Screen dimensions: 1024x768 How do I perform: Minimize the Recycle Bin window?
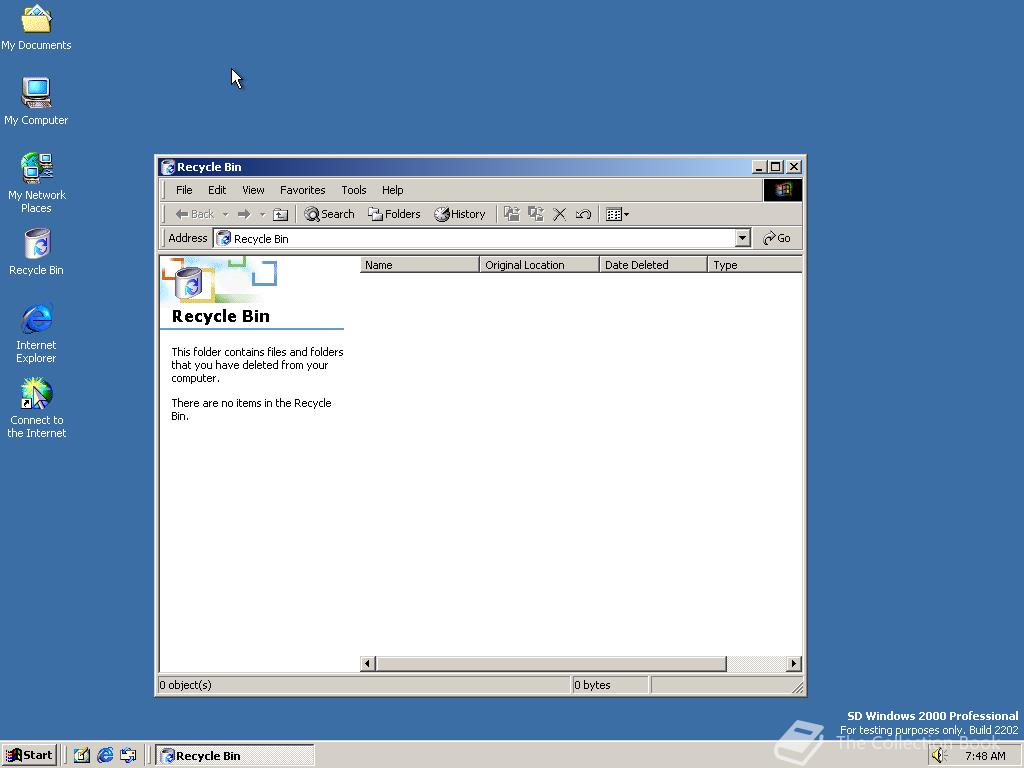click(x=758, y=167)
